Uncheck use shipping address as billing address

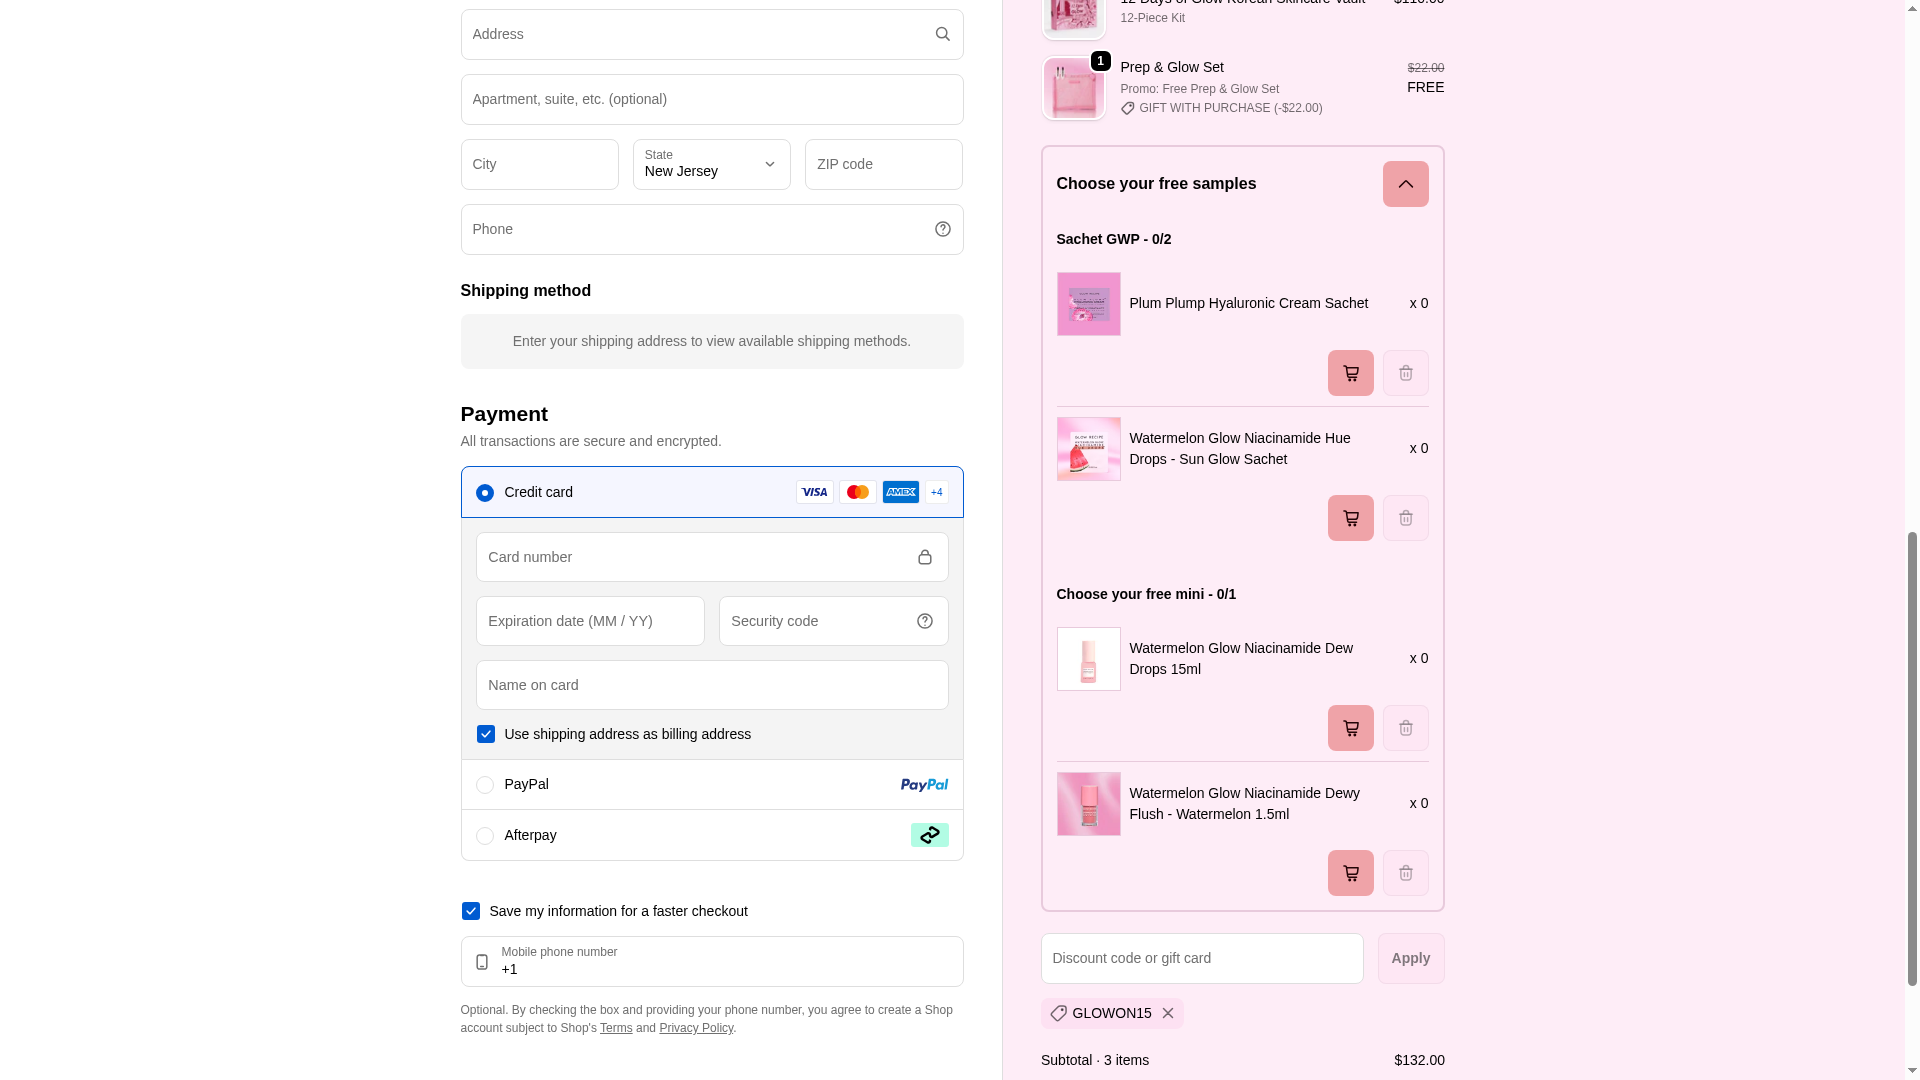click(x=486, y=734)
